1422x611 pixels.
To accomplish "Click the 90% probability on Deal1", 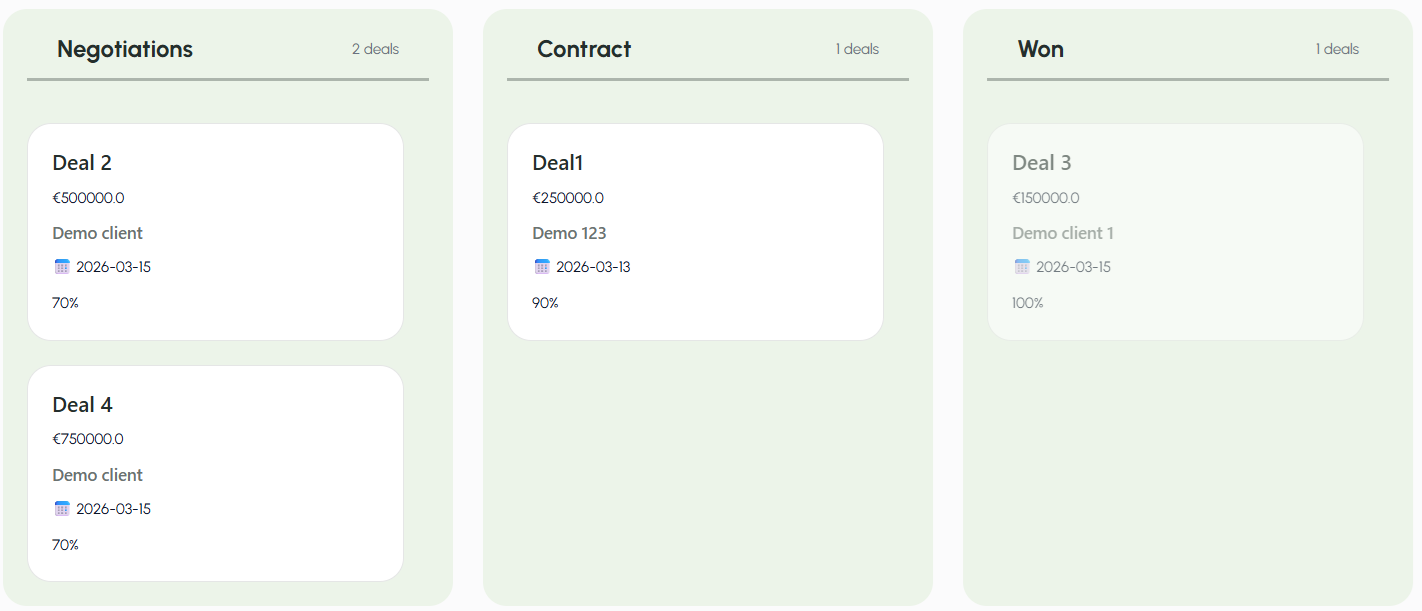I will (x=545, y=303).
